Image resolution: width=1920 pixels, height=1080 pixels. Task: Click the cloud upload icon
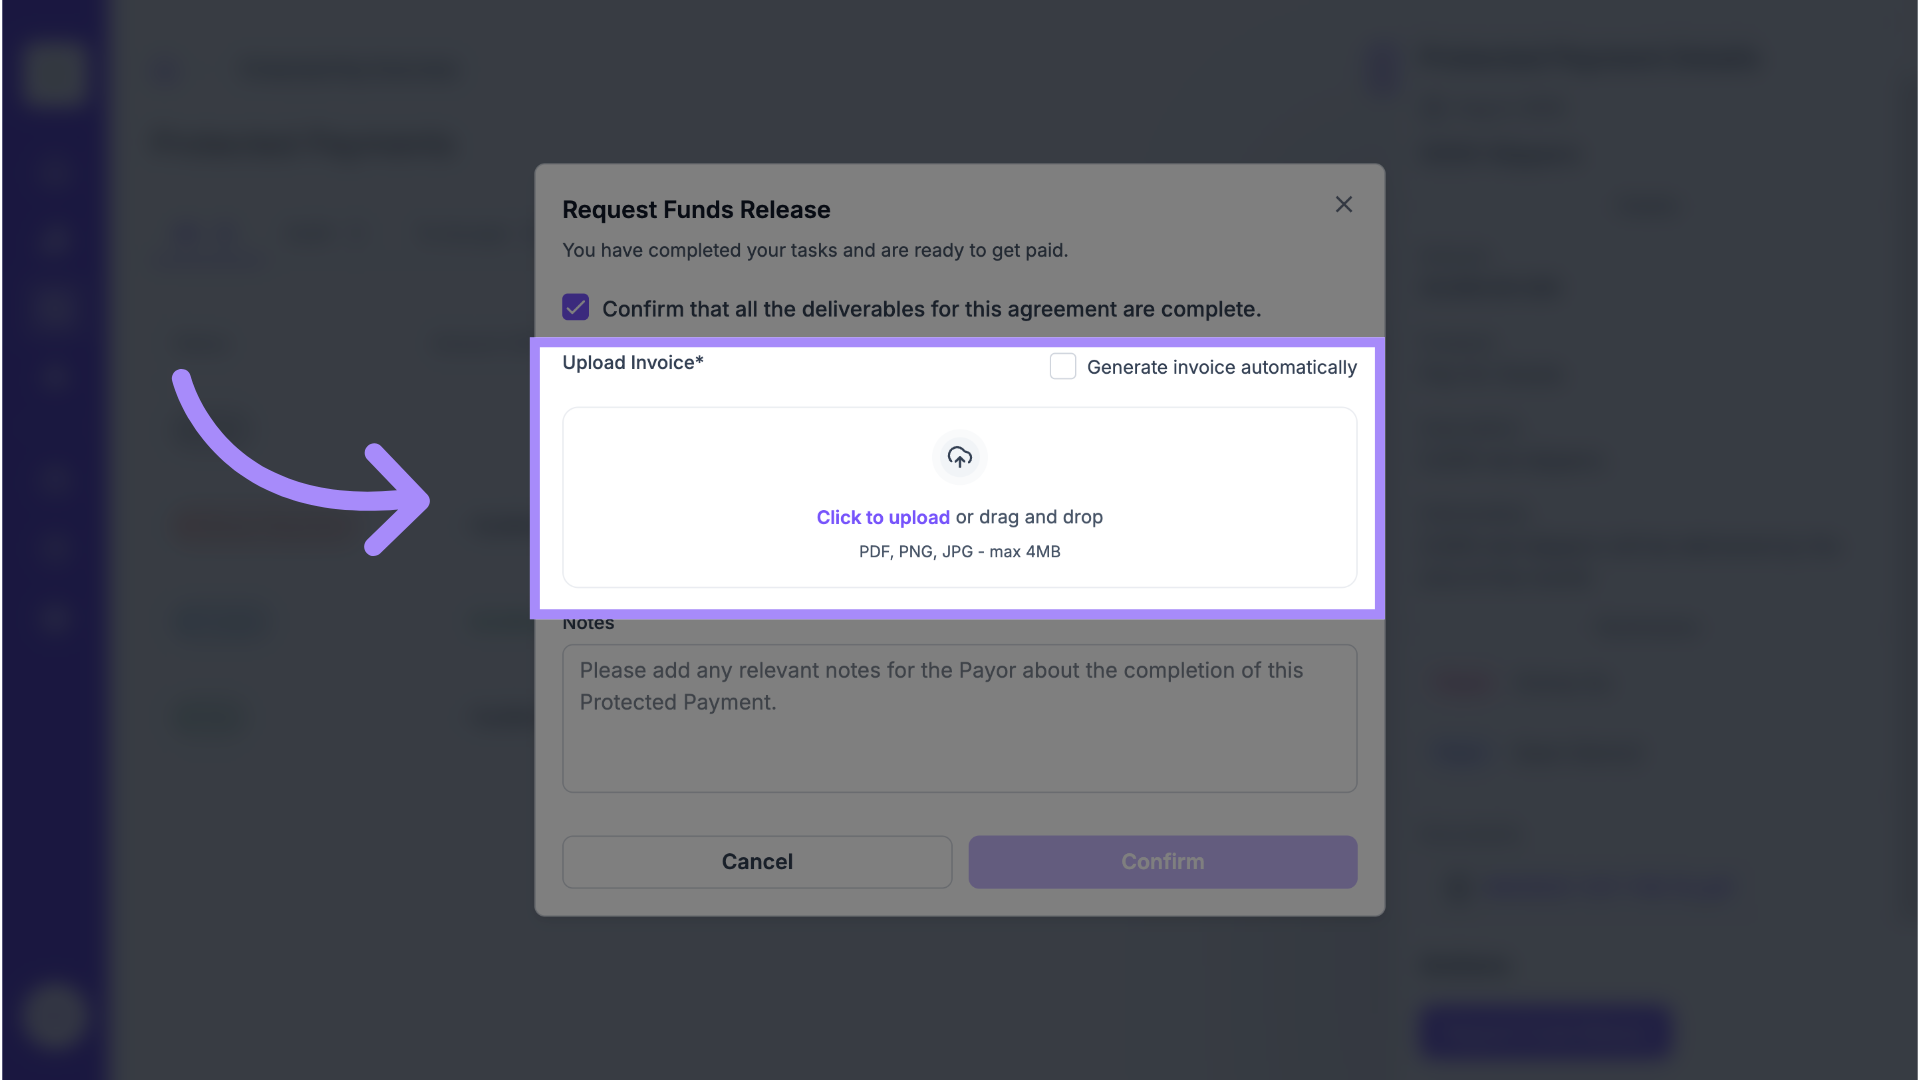click(x=960, y=457)
